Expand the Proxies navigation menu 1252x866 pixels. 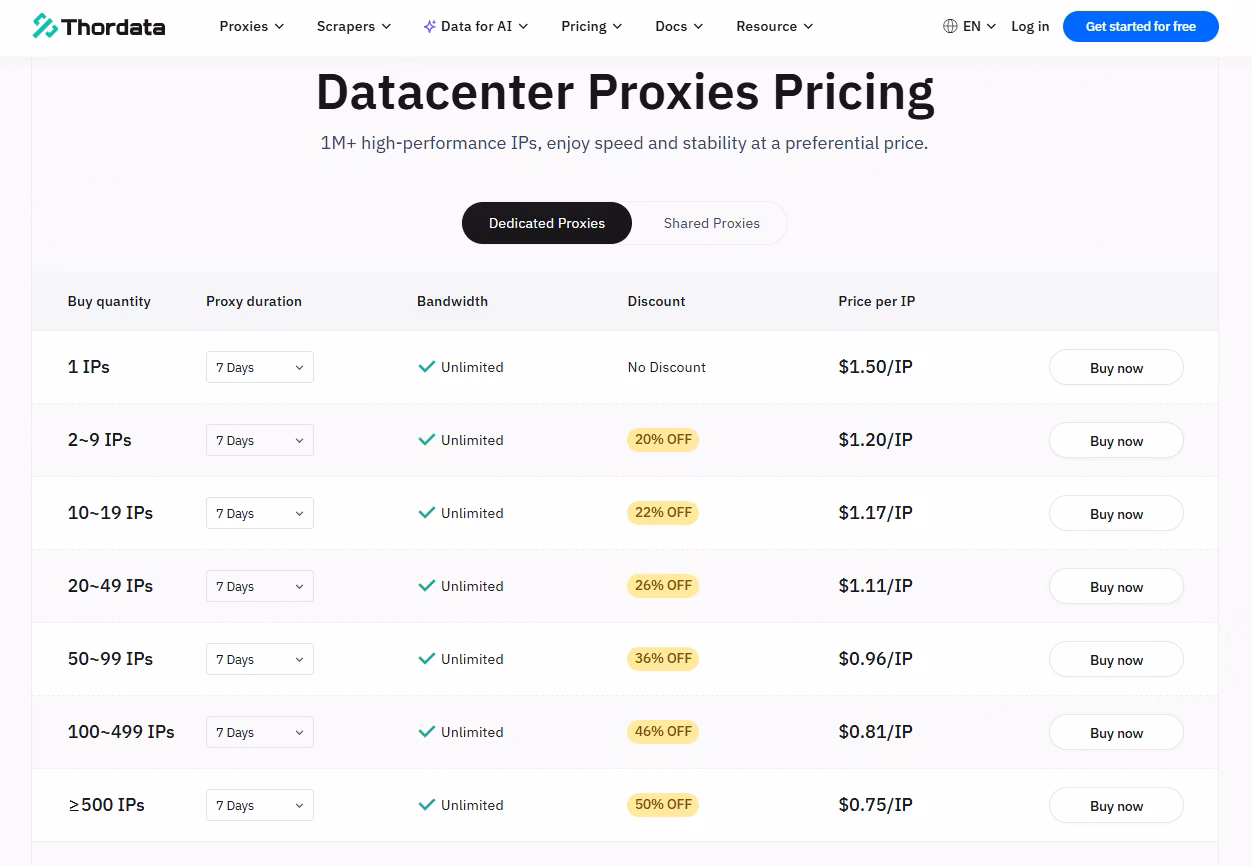point(252,27)
